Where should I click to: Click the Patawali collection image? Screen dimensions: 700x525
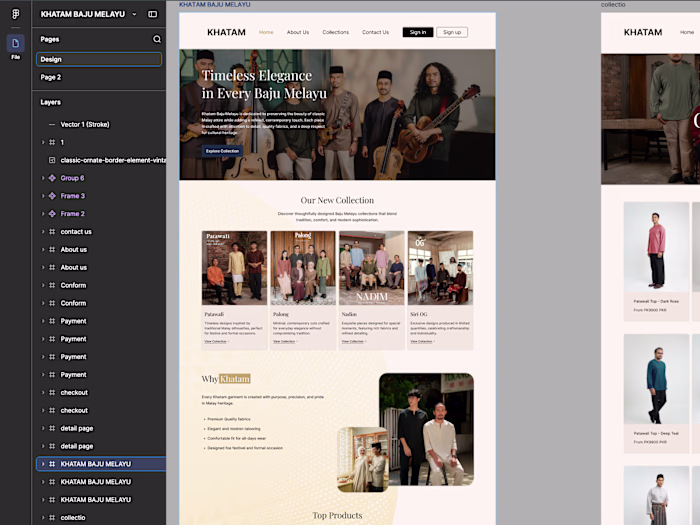coord(234,268)
